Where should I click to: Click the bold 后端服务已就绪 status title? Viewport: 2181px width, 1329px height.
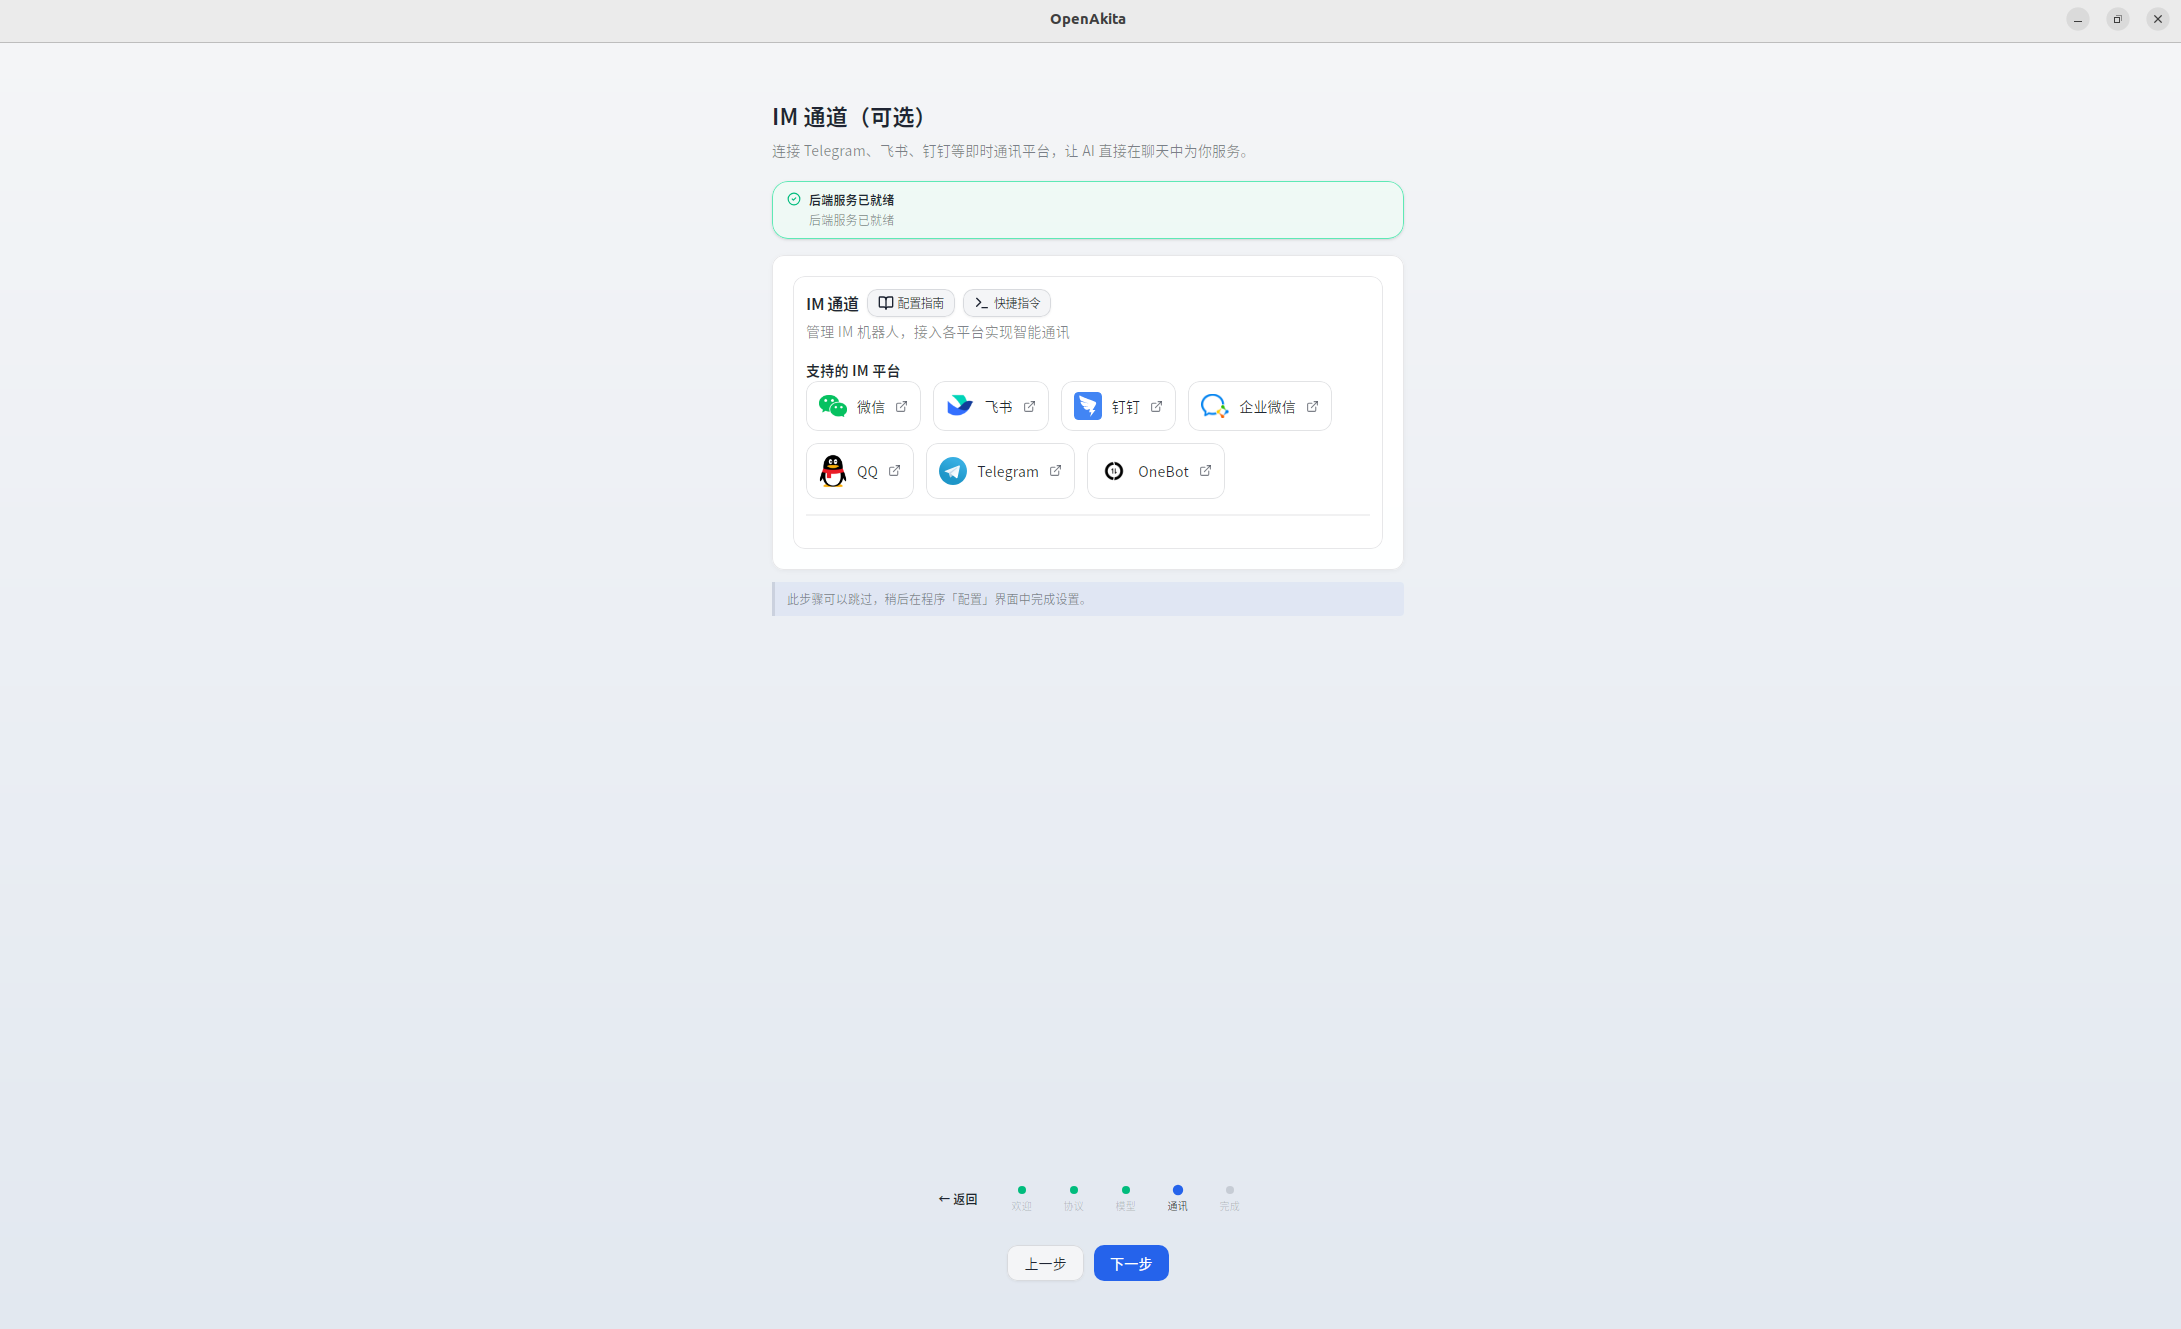point(851,200)
